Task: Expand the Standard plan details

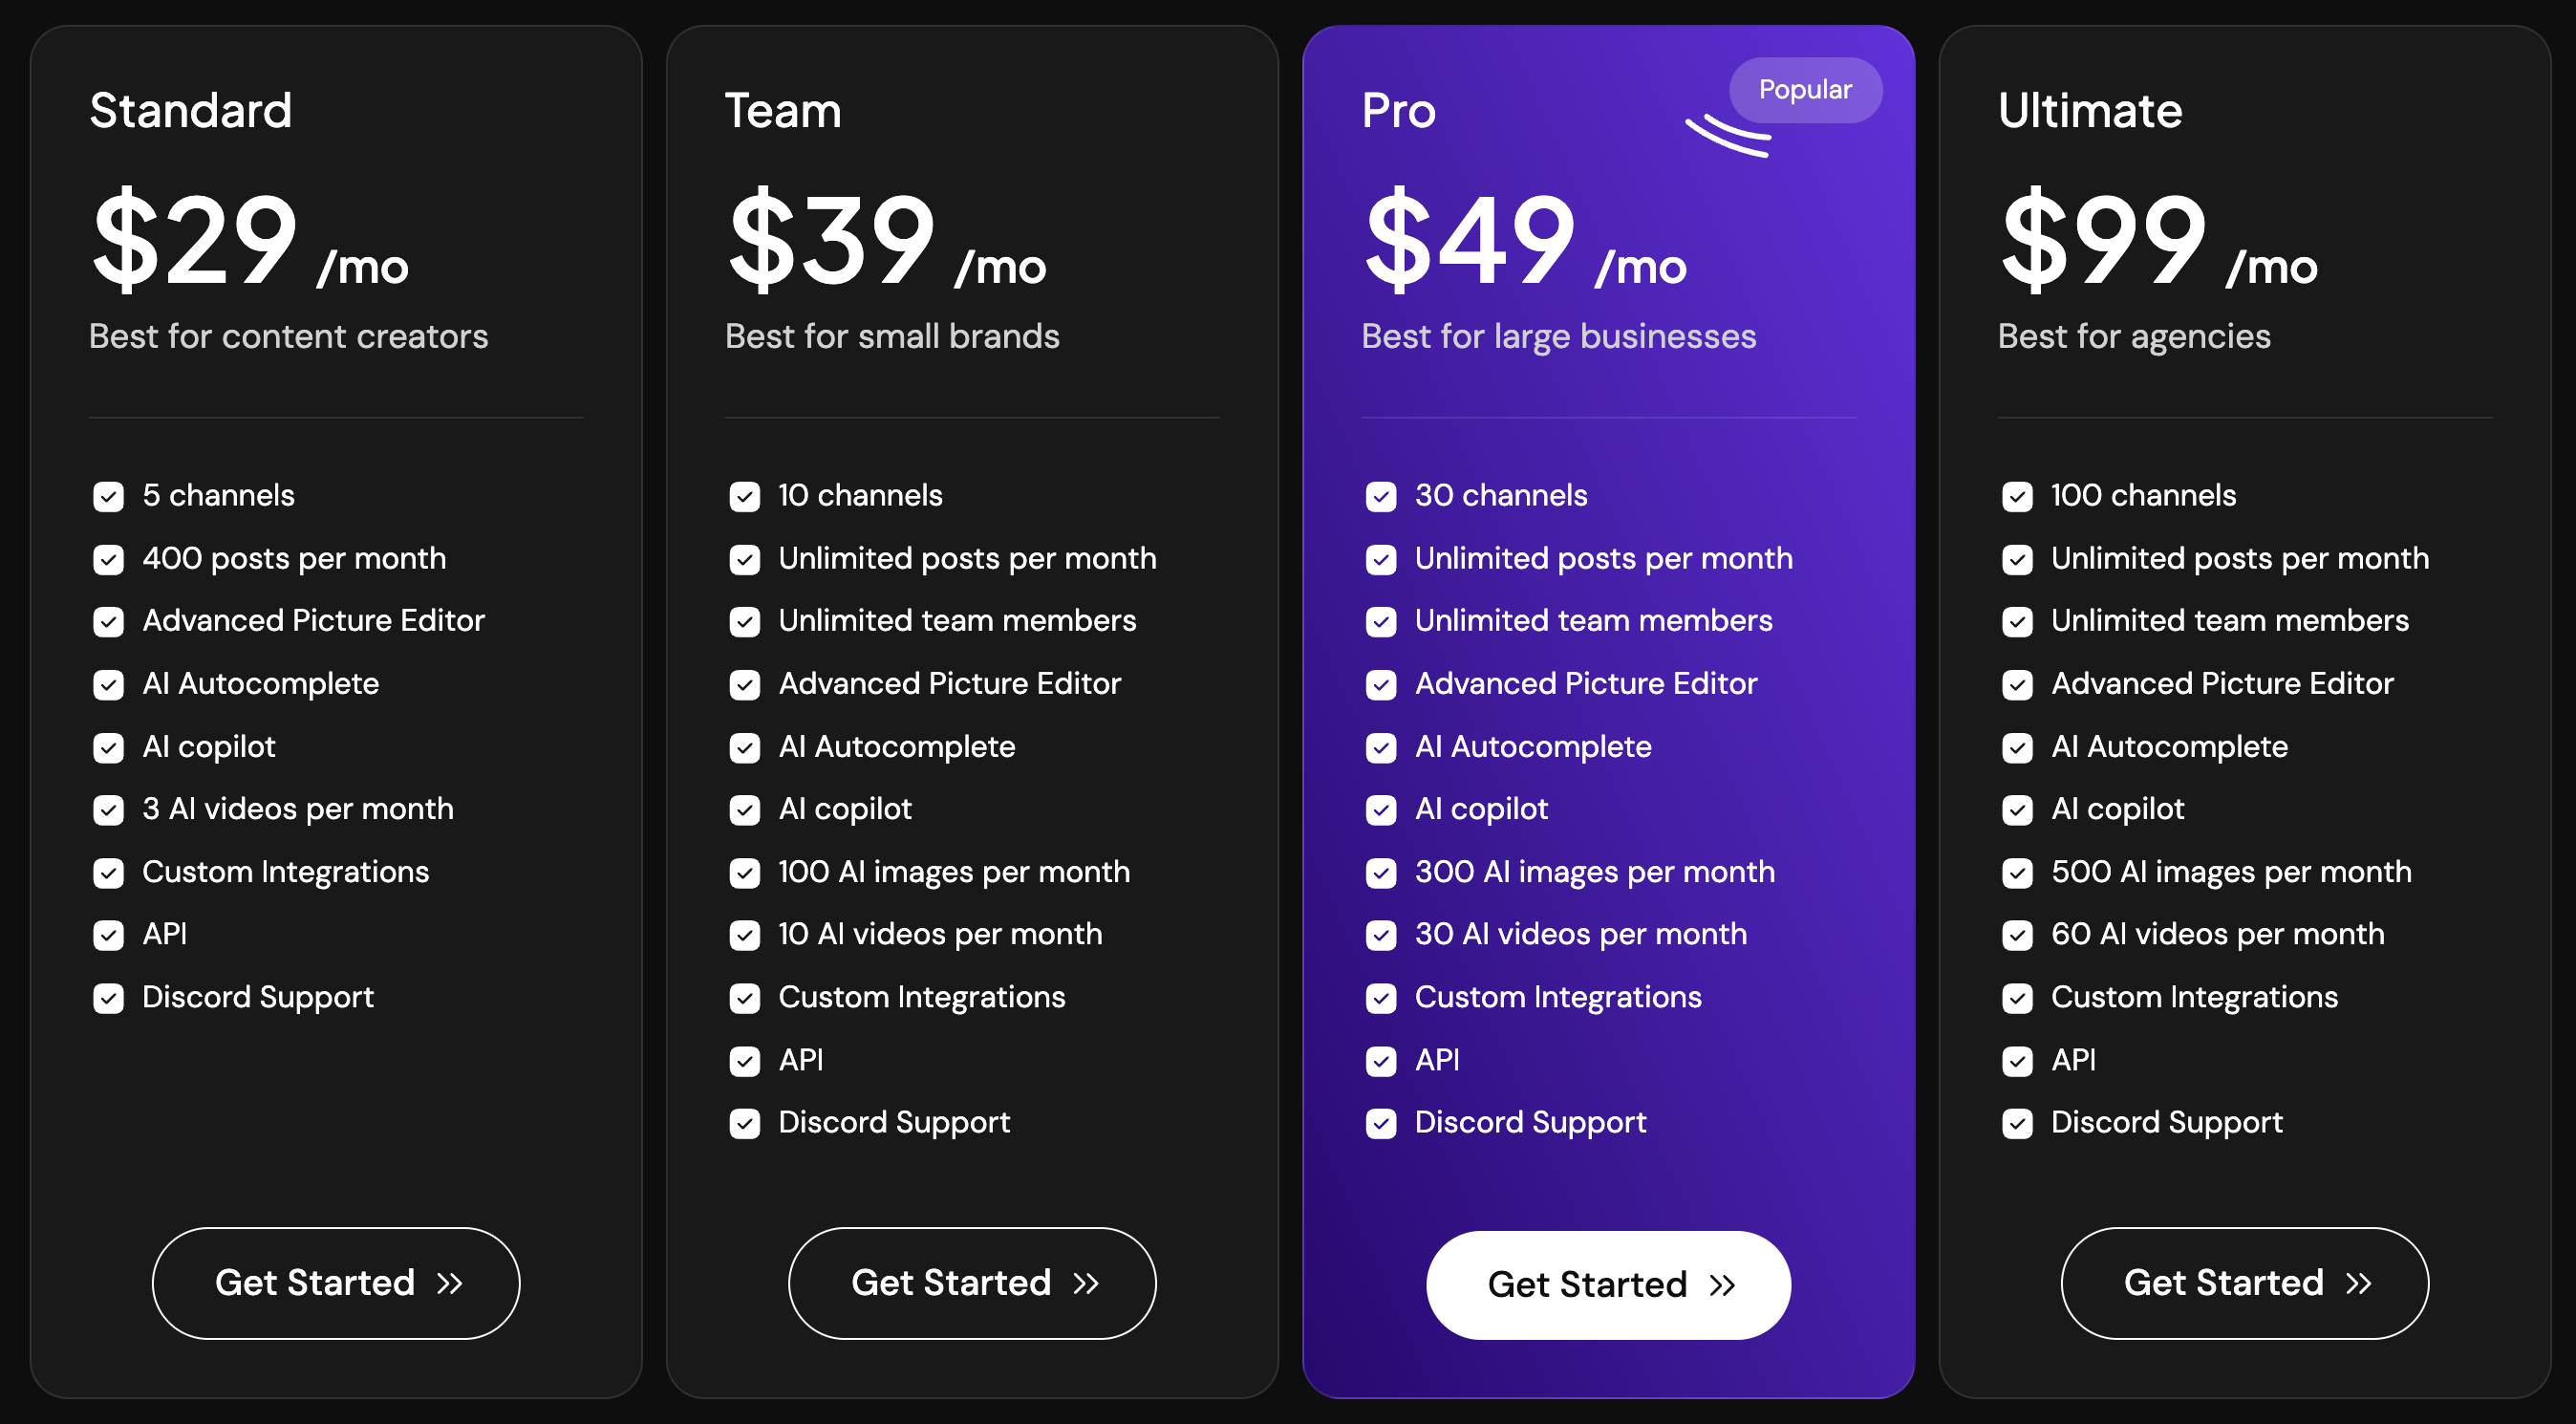Action: 336,700
